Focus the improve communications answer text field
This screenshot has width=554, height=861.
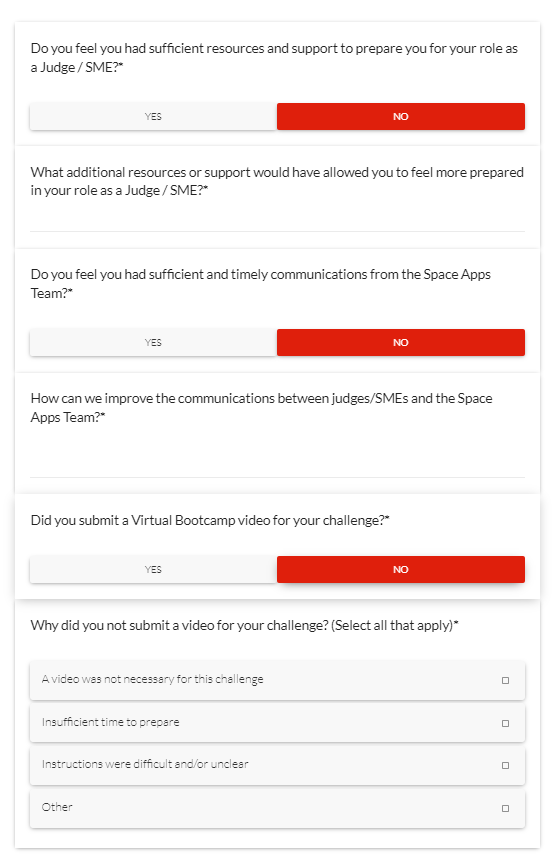coord(277,457)
